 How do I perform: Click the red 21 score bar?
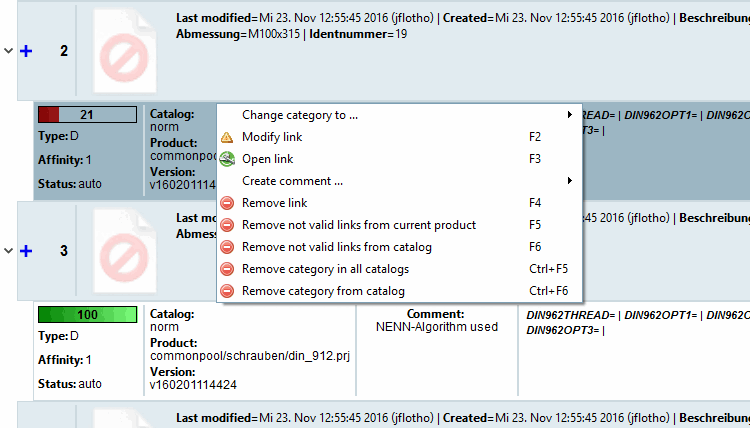pyautogui.click(x=87, y=115)
